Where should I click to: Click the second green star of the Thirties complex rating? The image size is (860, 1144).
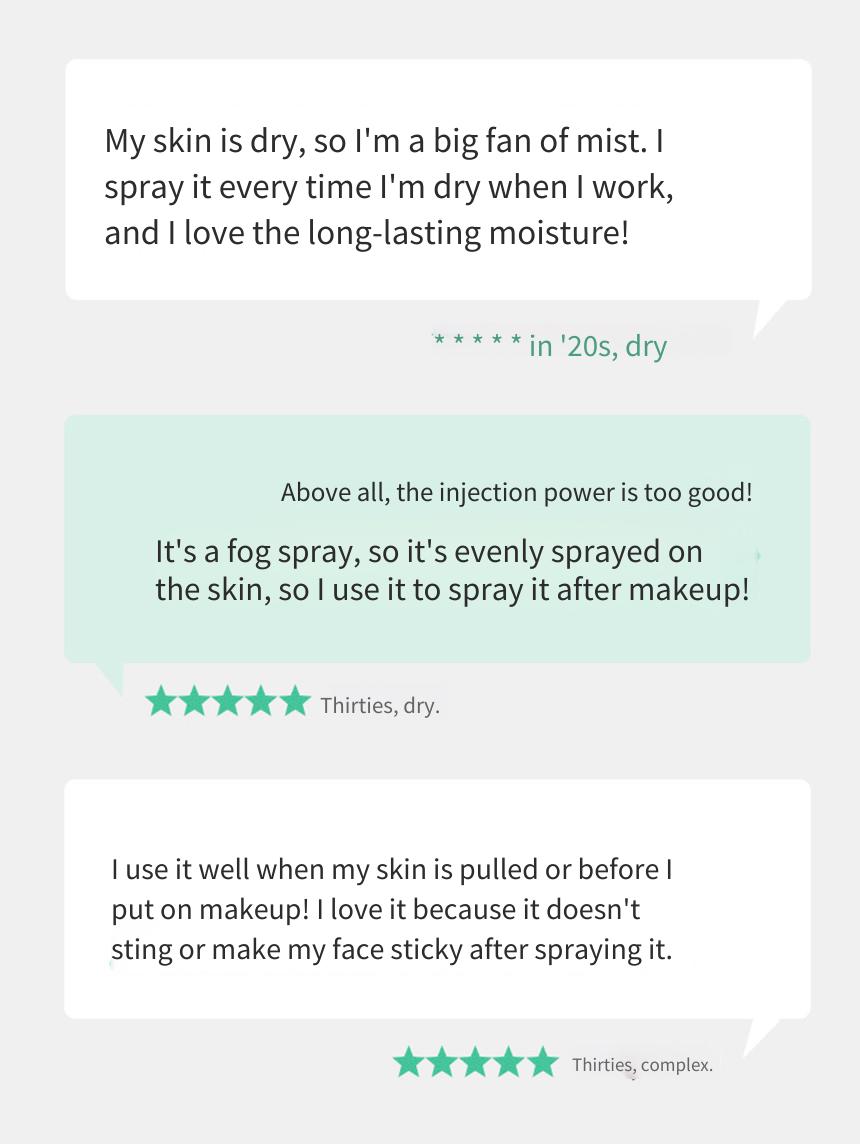click(443, 1062)
